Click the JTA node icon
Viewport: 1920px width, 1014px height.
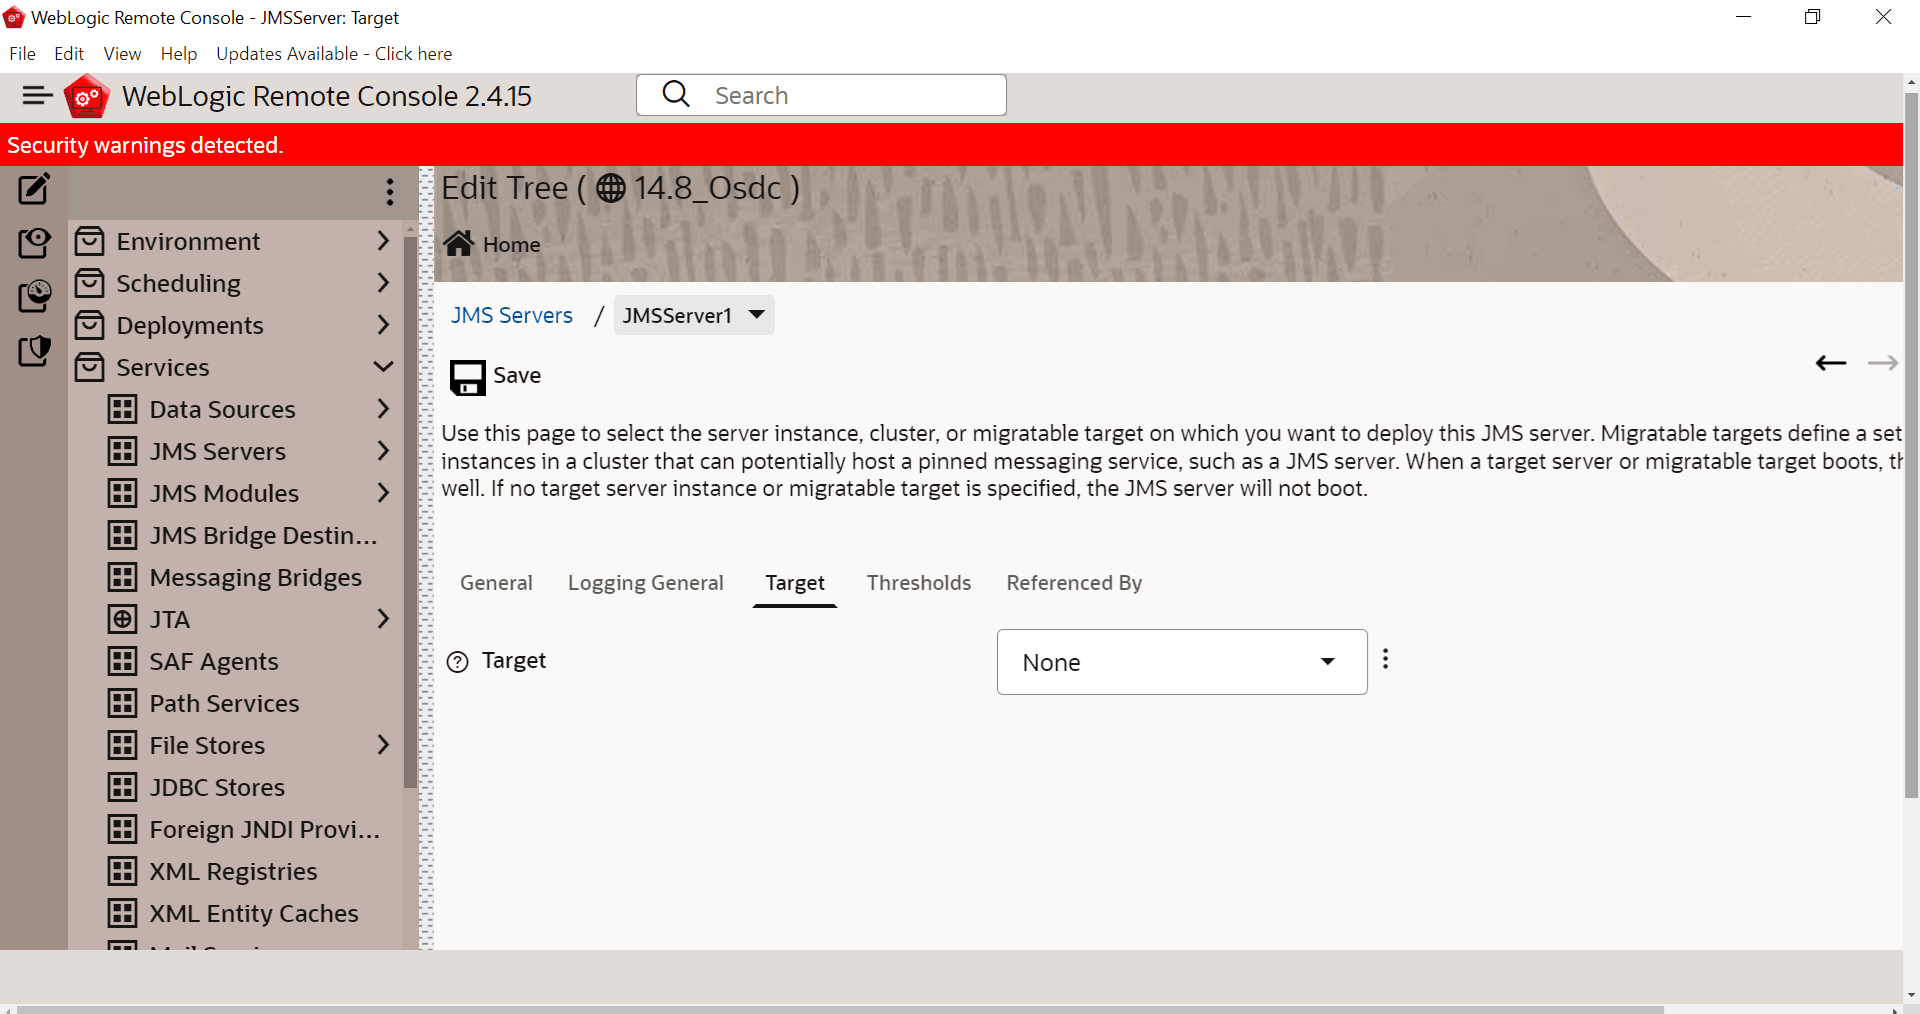[x=123, y=619]
